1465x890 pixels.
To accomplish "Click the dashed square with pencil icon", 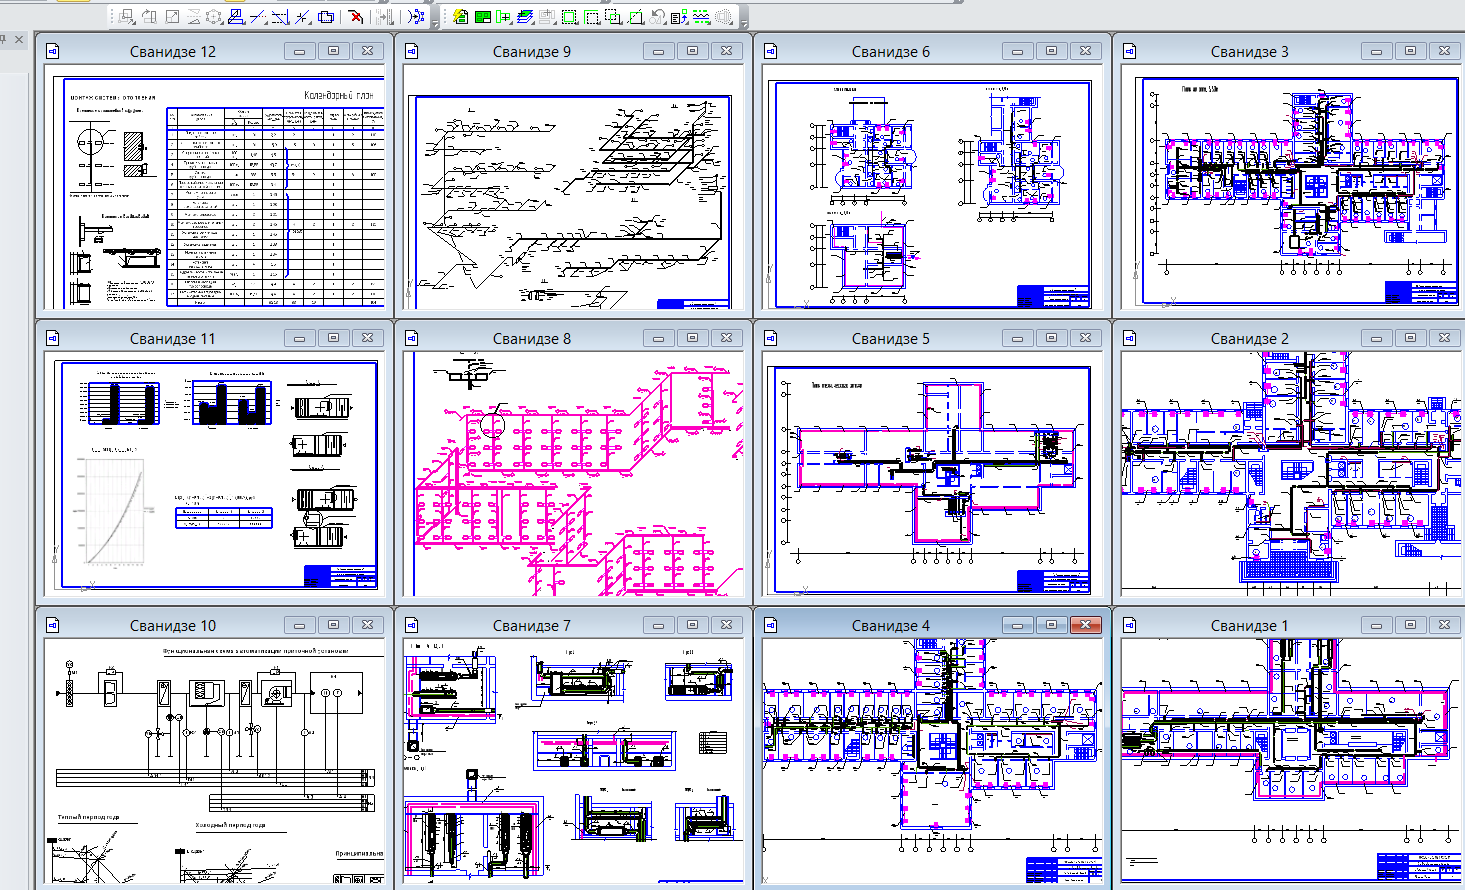I will click(x=635, y=17).
